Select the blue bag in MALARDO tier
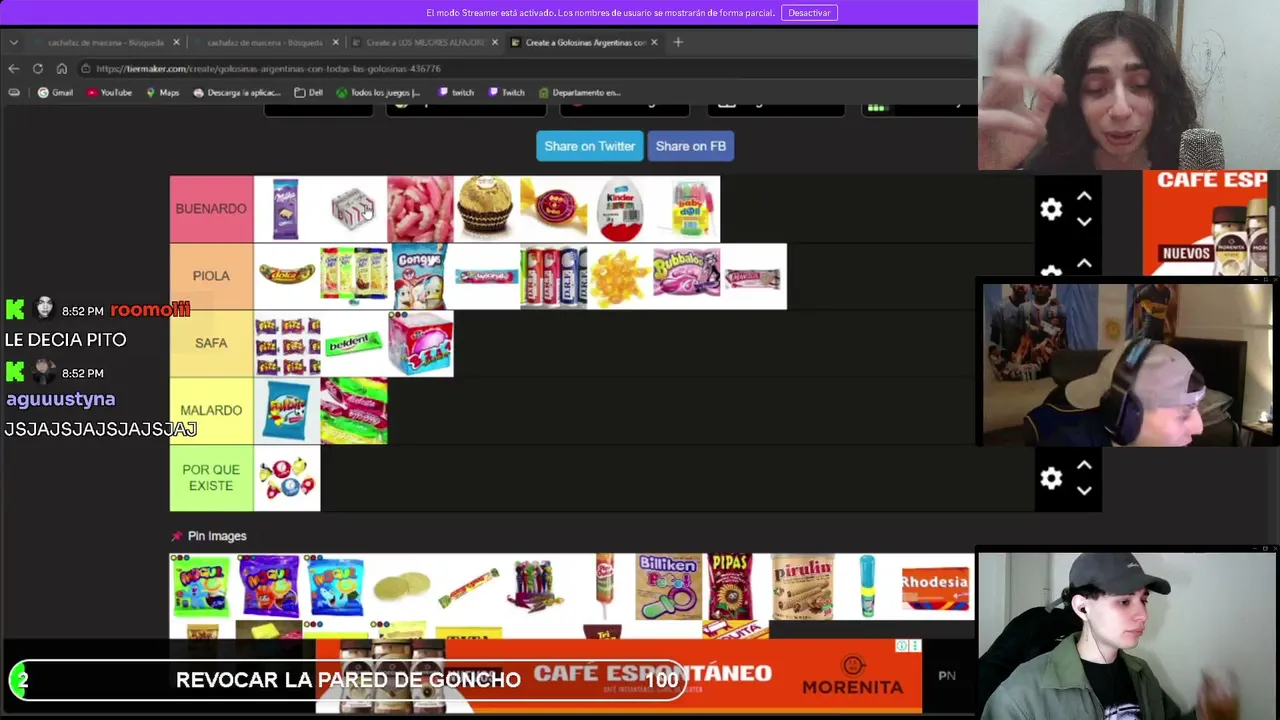This screenshot has height=720, width=1280. 287,410
